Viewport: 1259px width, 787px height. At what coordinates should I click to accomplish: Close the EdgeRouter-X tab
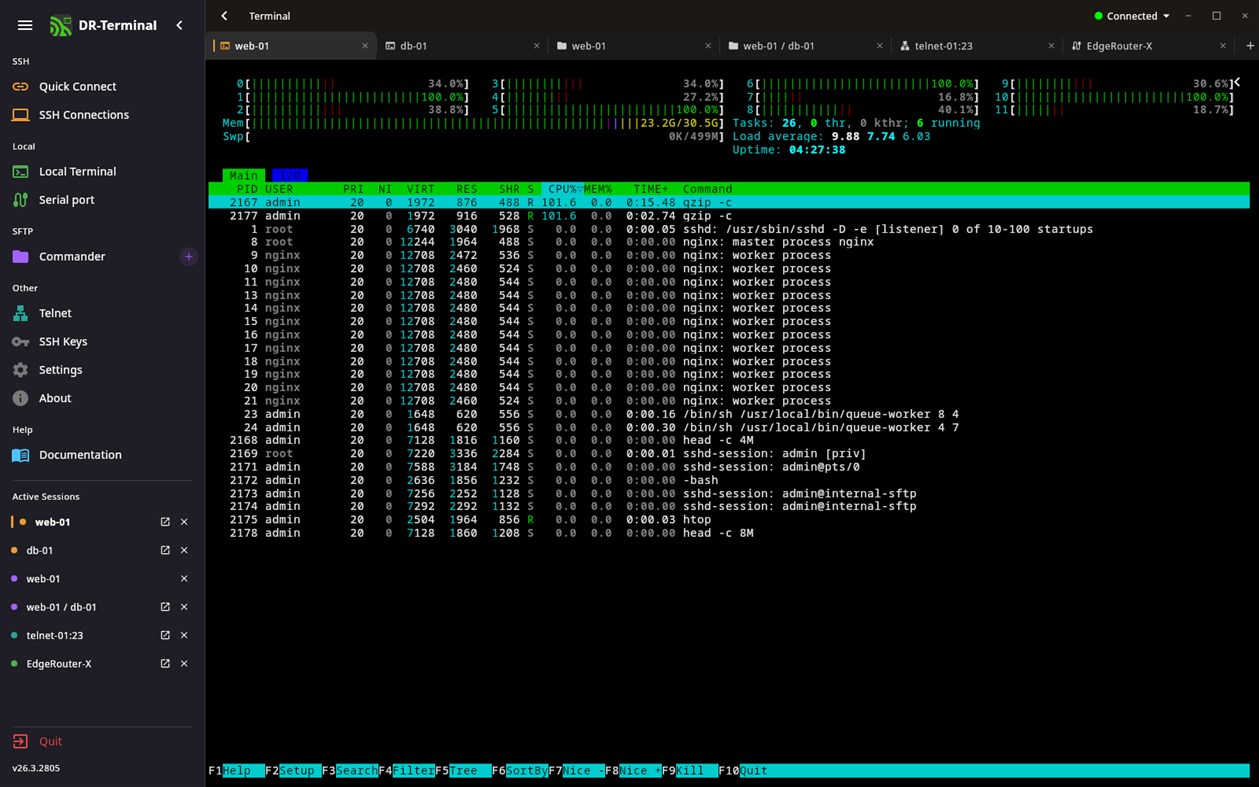tap(1223, 46)
